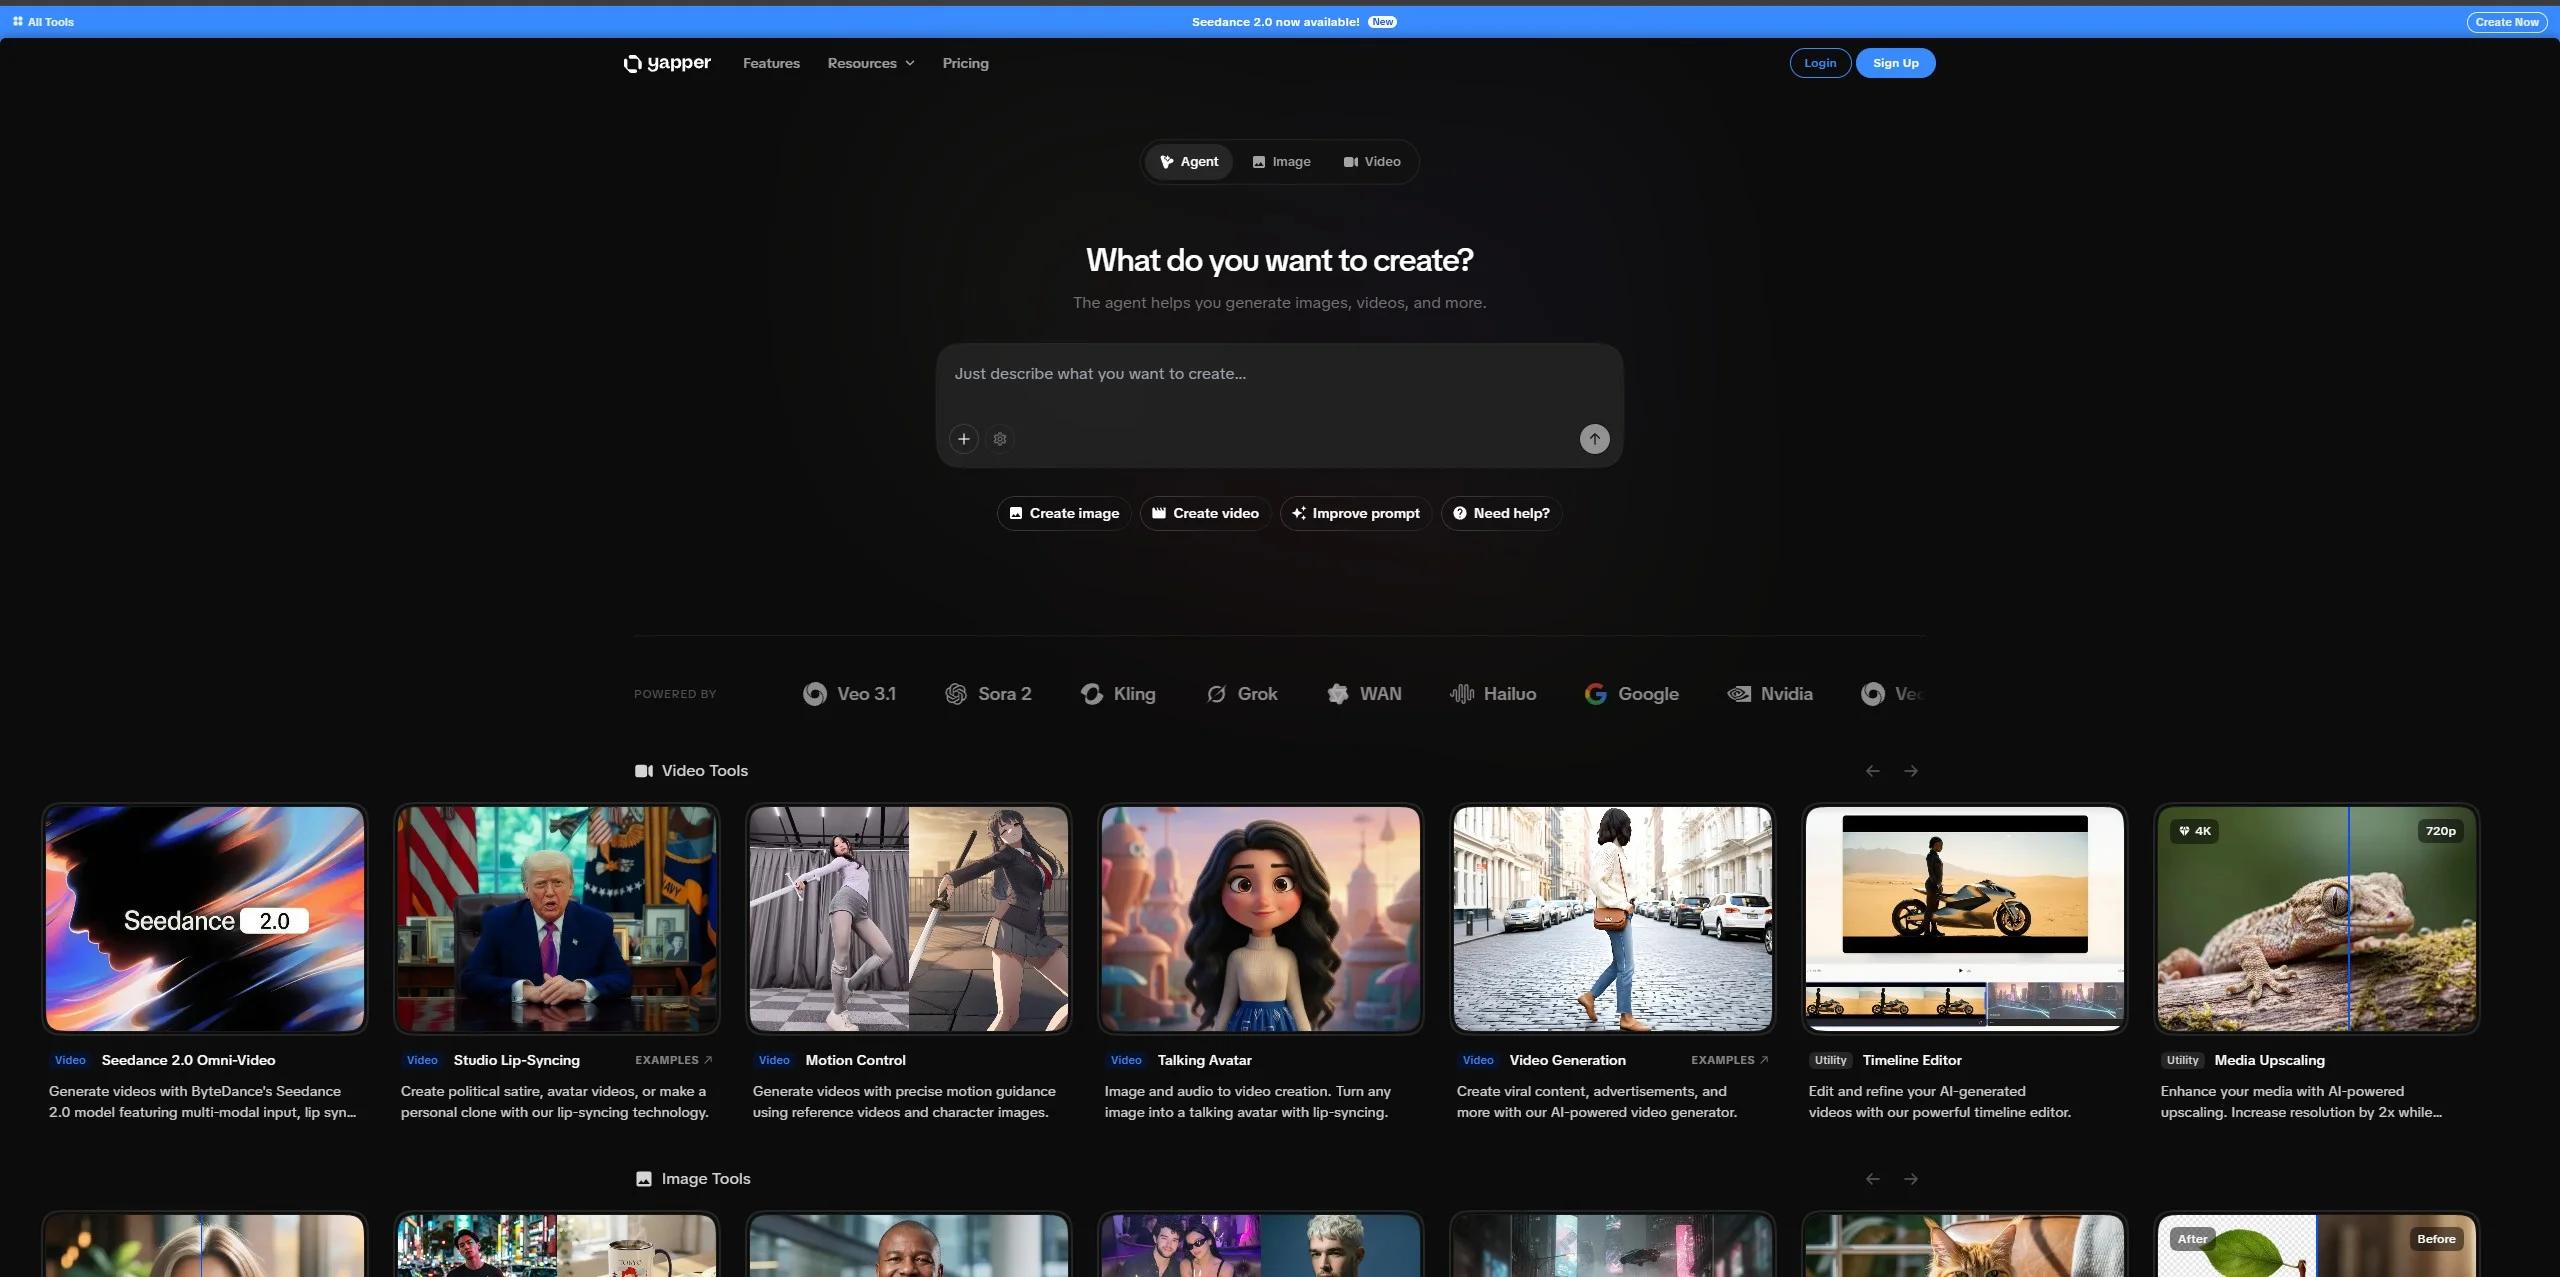Open the Motion Control thumbnail
The image size is (2560, 1277).
click(x=909, y=919)
